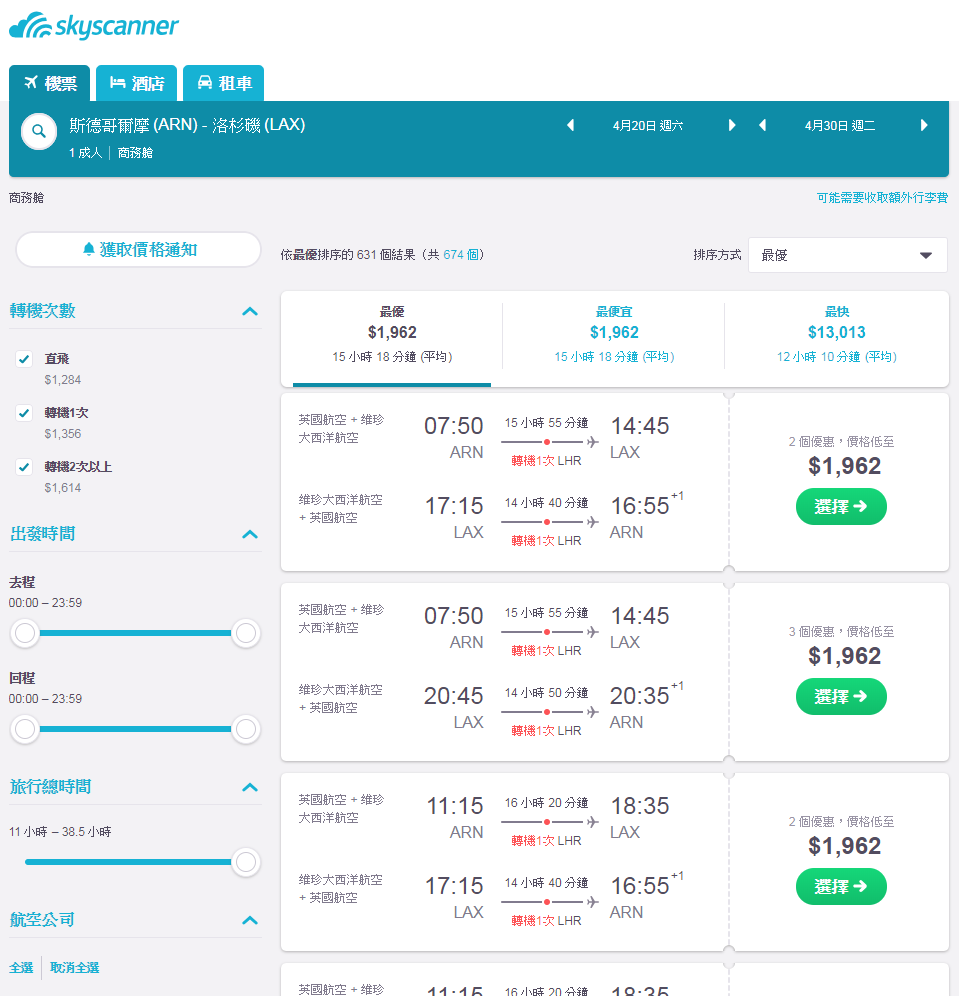The width and height of the screenshot is (959, 996).
Task: Click the 674 個 total results link
Action: coord(460,255)
